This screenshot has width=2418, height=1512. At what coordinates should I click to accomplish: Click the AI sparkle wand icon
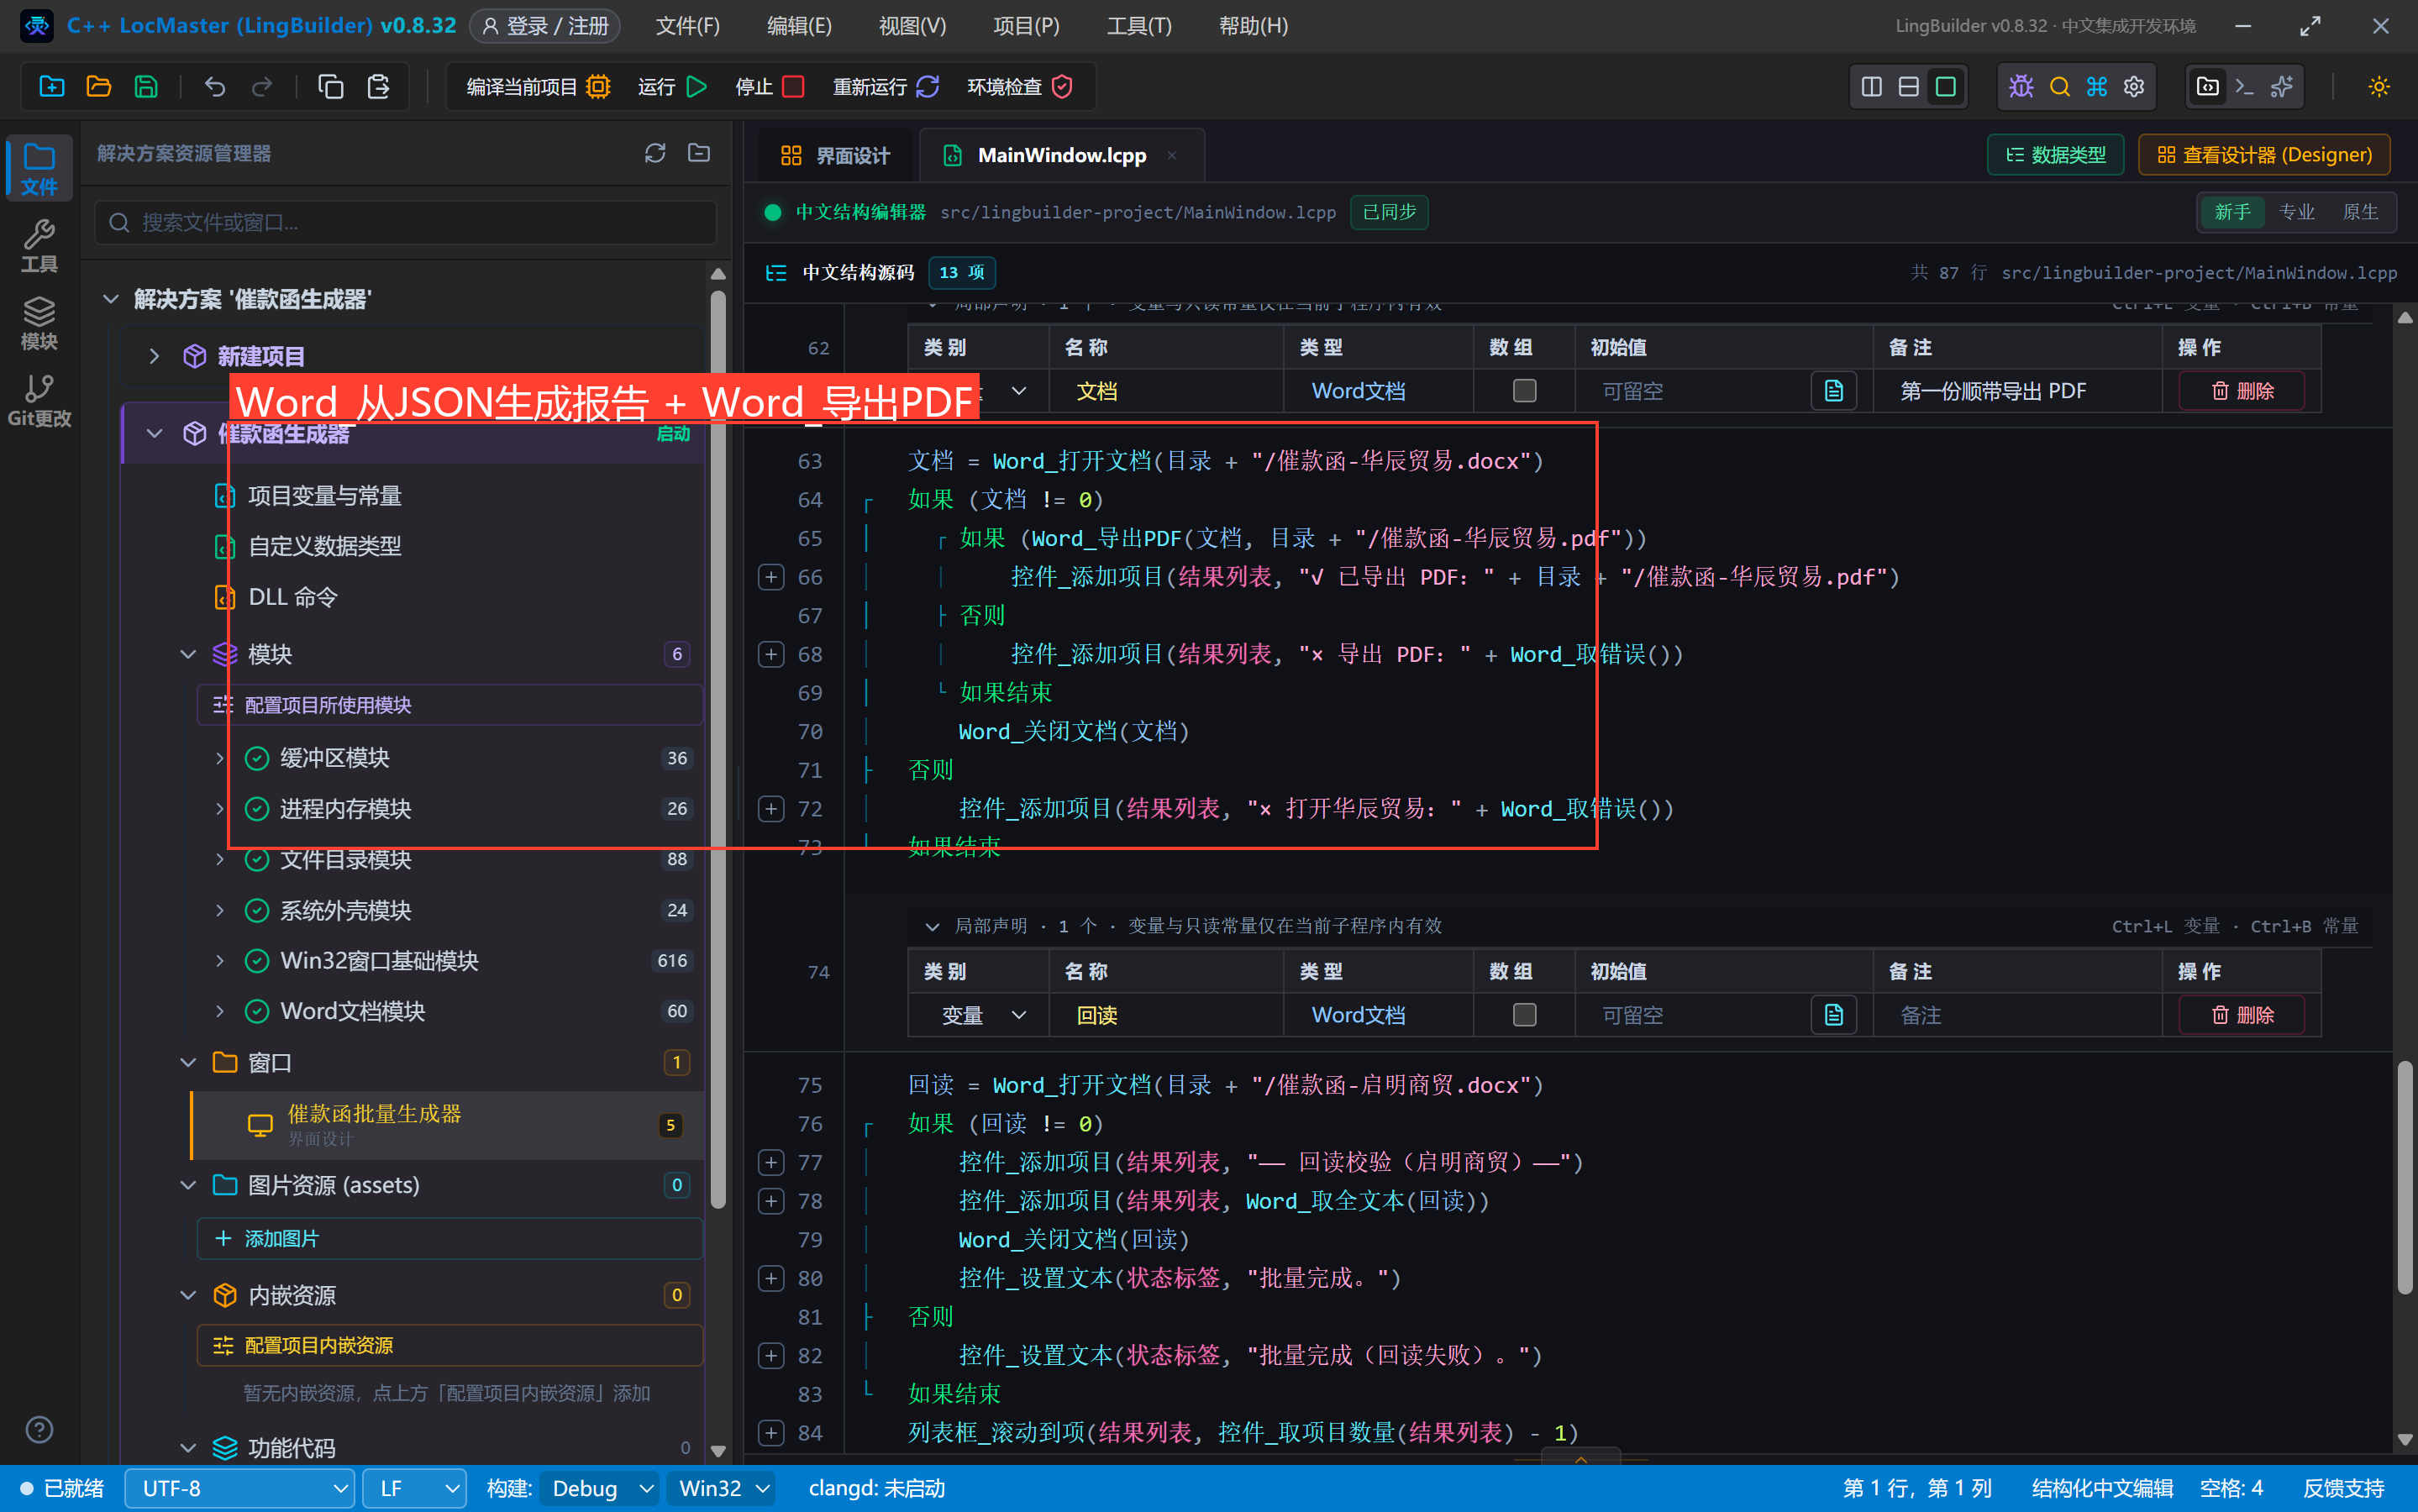pyautogui.click(x=2281, y=87)
